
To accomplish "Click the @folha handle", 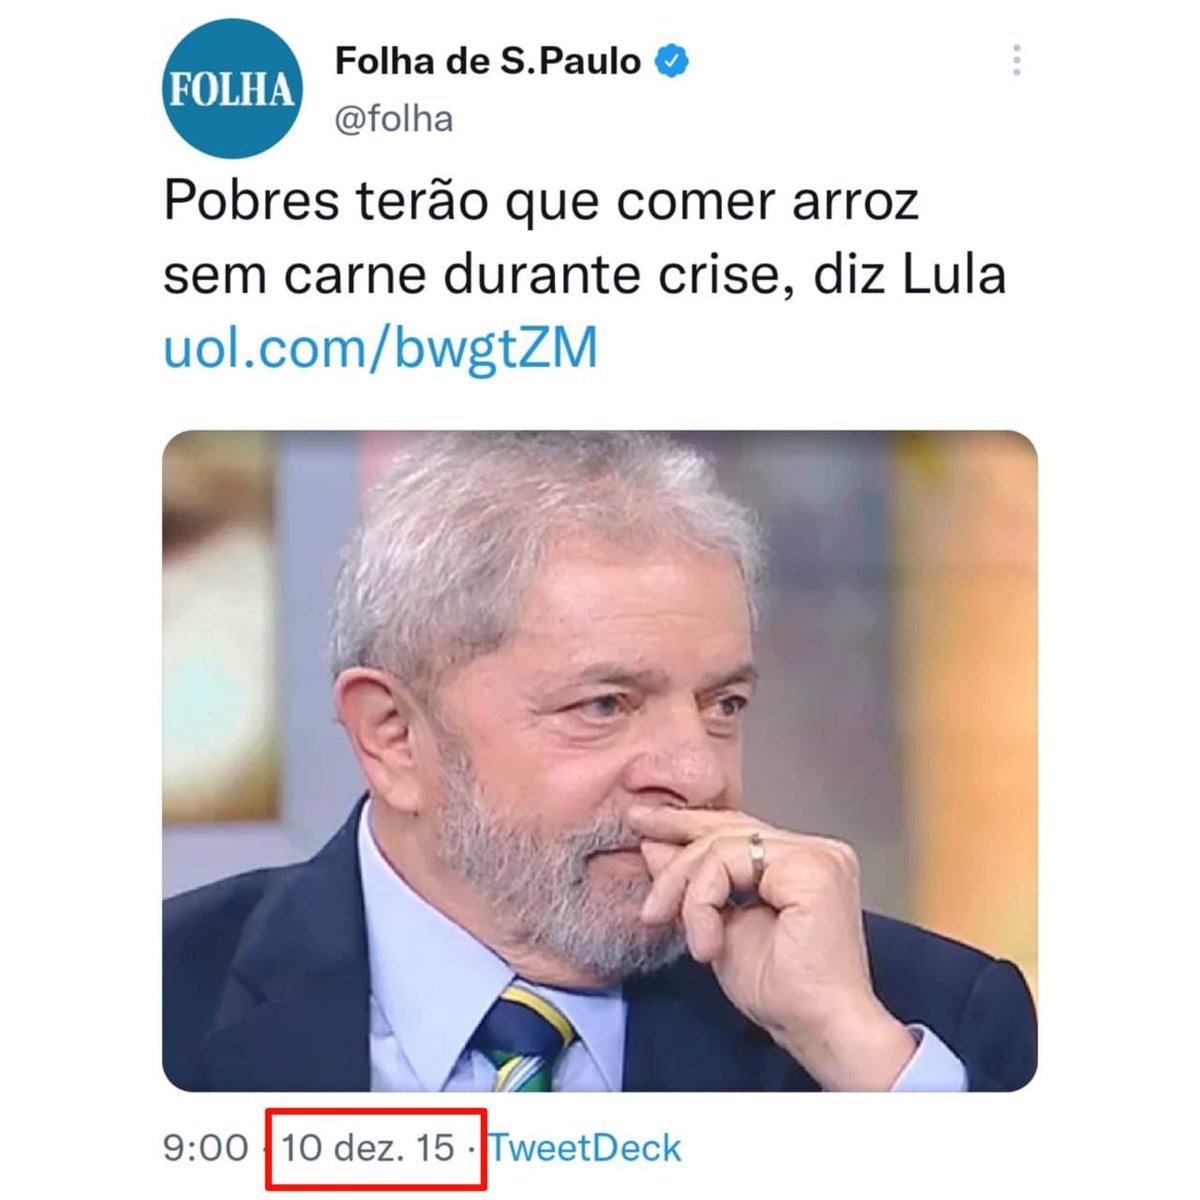I will (394, 119).
